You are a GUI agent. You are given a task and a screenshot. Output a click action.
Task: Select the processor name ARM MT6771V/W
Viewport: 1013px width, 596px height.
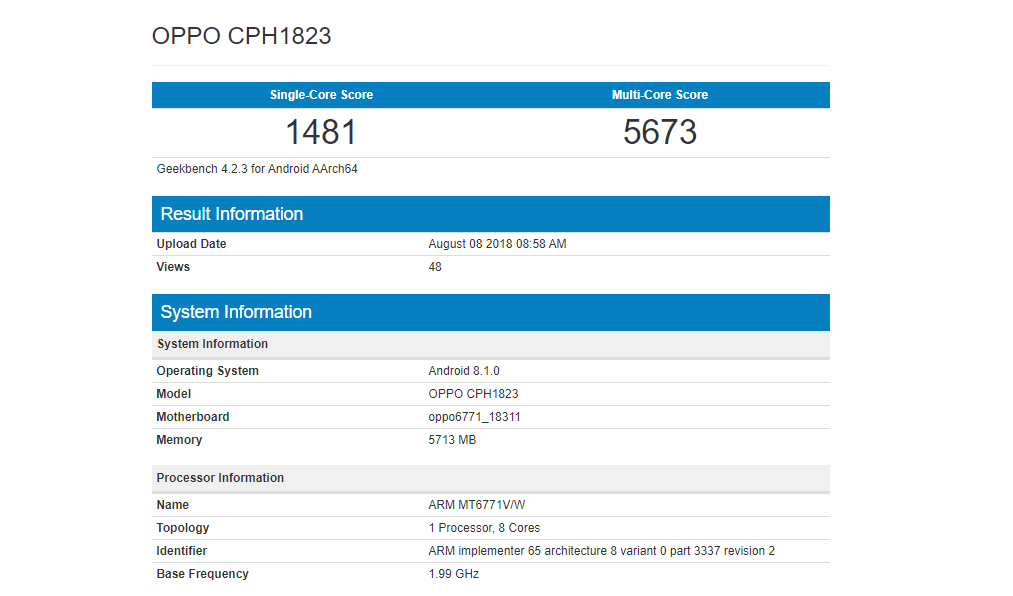pyautogui.click(x=476, y=505)
